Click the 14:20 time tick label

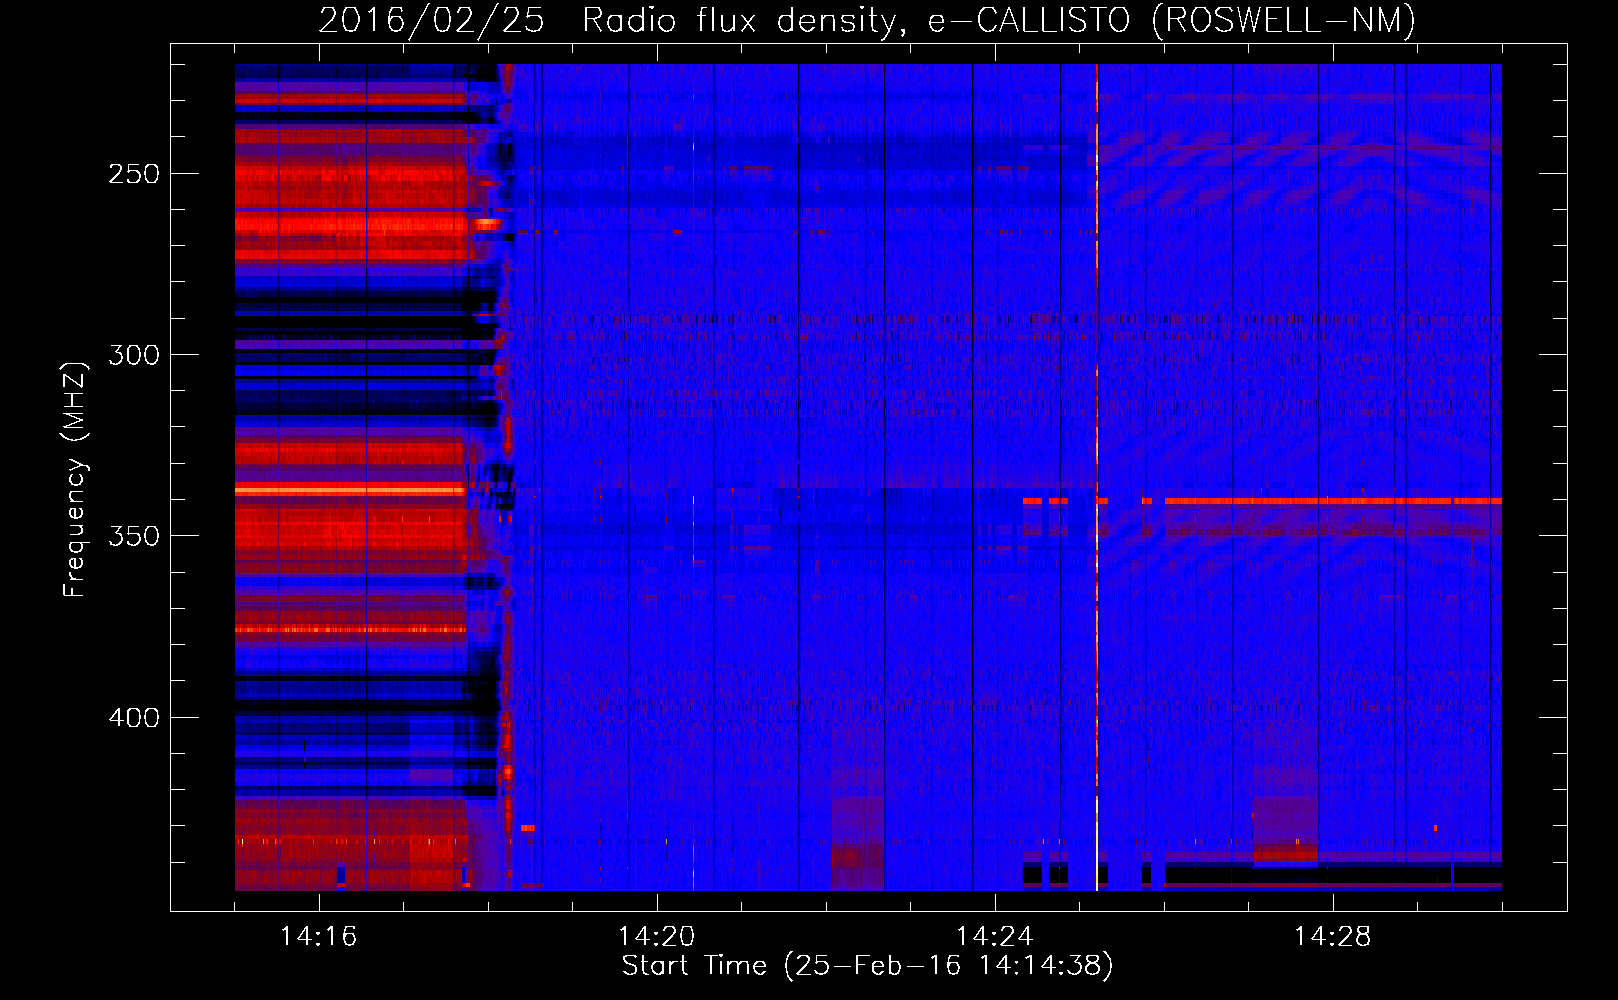[656, 937]
